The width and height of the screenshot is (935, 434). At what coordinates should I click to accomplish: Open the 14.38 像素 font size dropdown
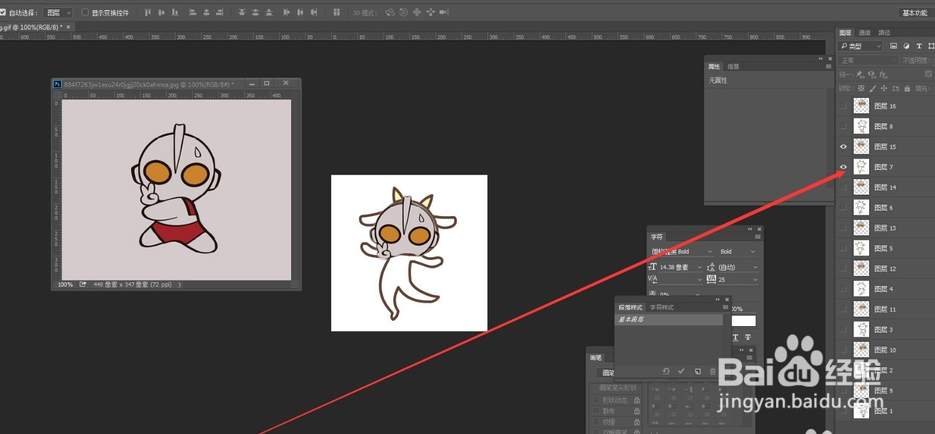click(x=680, y=267)
